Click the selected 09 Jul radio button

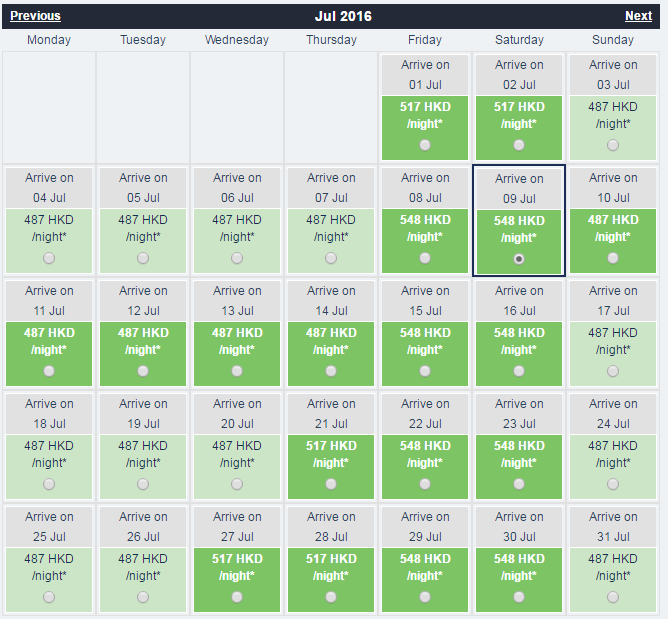(519, 258)
